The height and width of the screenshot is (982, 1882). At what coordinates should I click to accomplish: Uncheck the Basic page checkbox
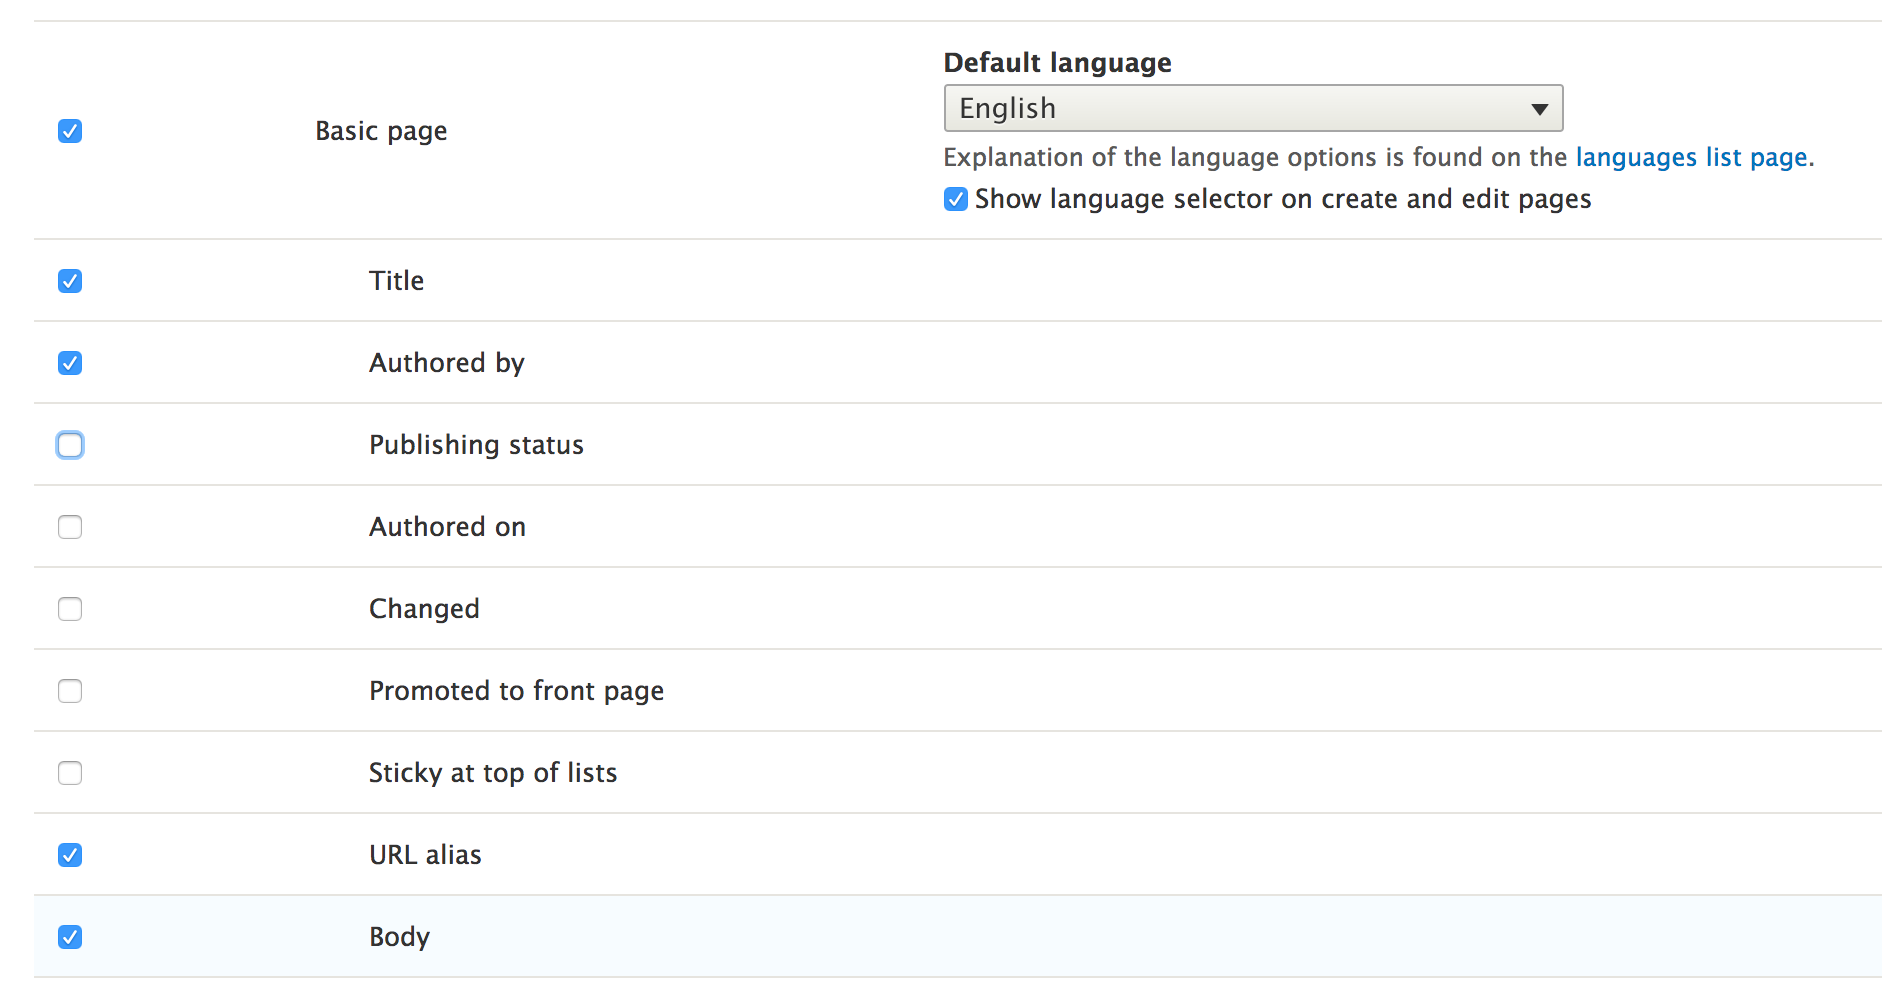70,131
